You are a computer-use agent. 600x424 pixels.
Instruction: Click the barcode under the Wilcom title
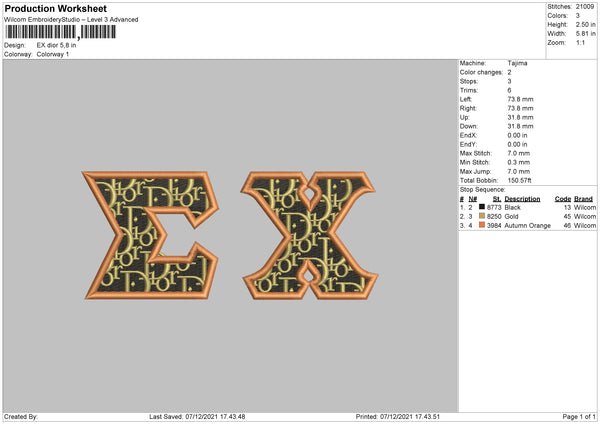click(x=60, y=32)
